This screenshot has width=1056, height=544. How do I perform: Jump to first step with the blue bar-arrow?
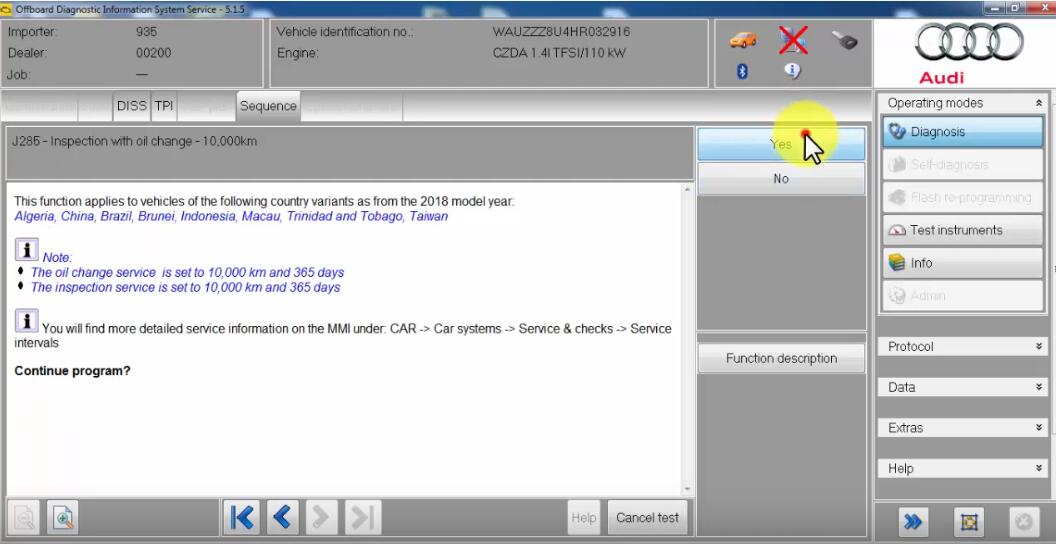pos(242,517)
